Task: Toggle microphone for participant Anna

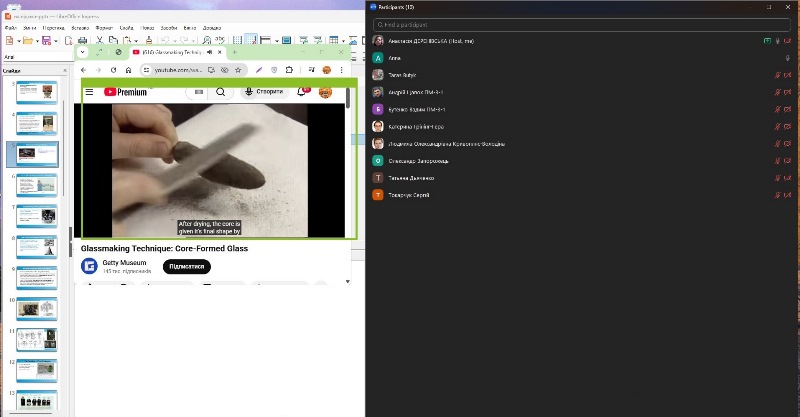Action: pyautogui.click(x=789, y=59)
